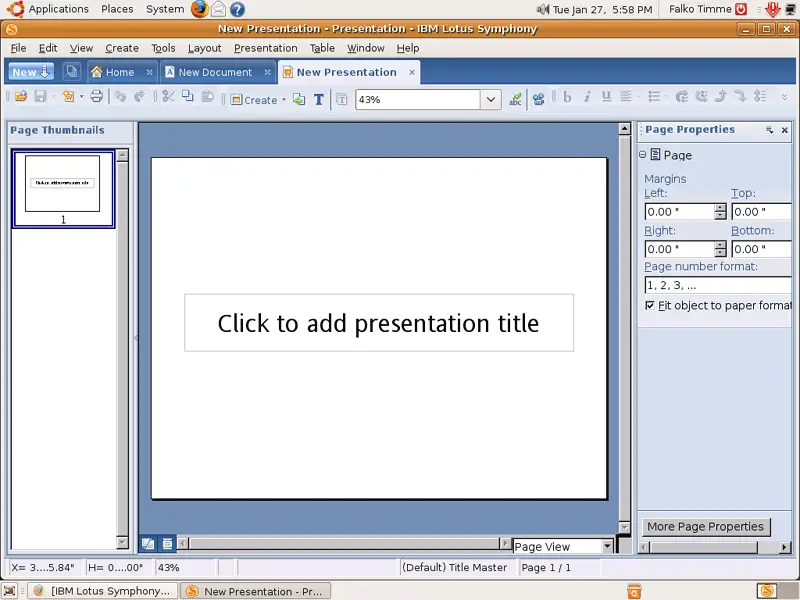Click IBM Lotus Symphony taskbar button
This screenshot has width=800, height=600.
[x=102, y=591]
